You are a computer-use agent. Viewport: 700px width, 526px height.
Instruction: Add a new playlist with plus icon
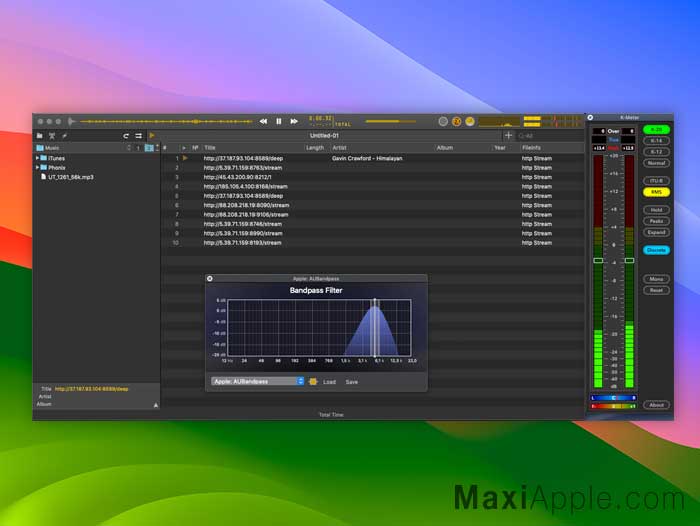pyautogui.click(x=508, y=135)
